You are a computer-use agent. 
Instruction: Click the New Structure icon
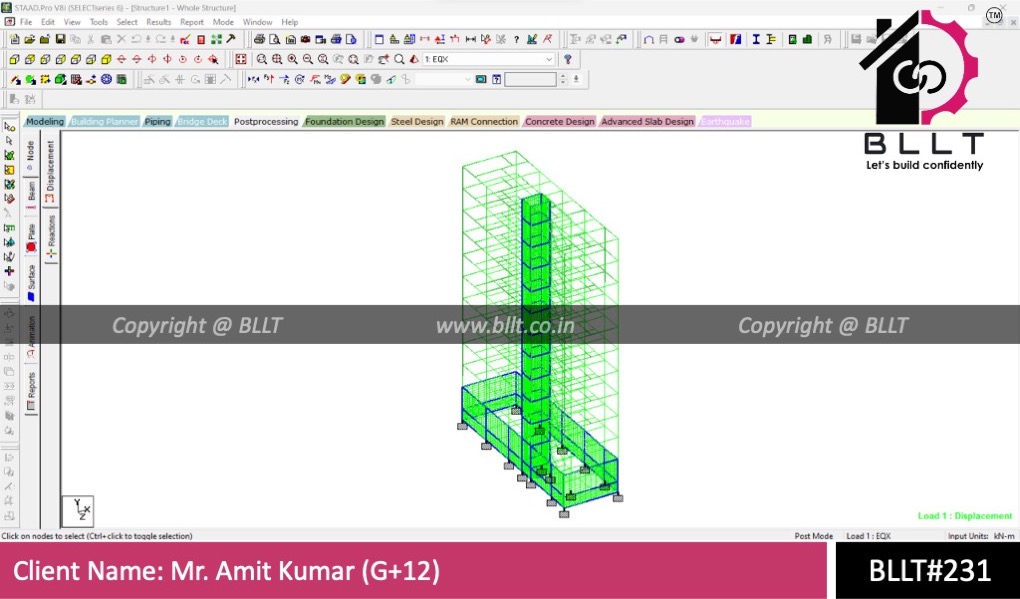[x=14, y=39]
